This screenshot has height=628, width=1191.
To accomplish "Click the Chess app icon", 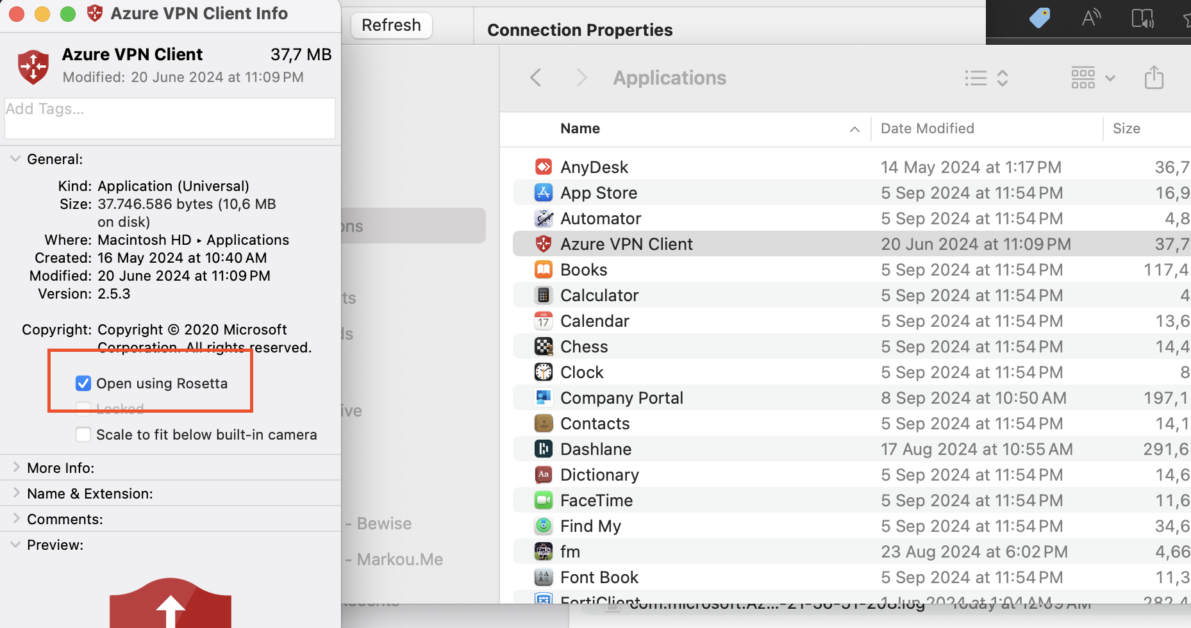I will [x=543, y=347].
